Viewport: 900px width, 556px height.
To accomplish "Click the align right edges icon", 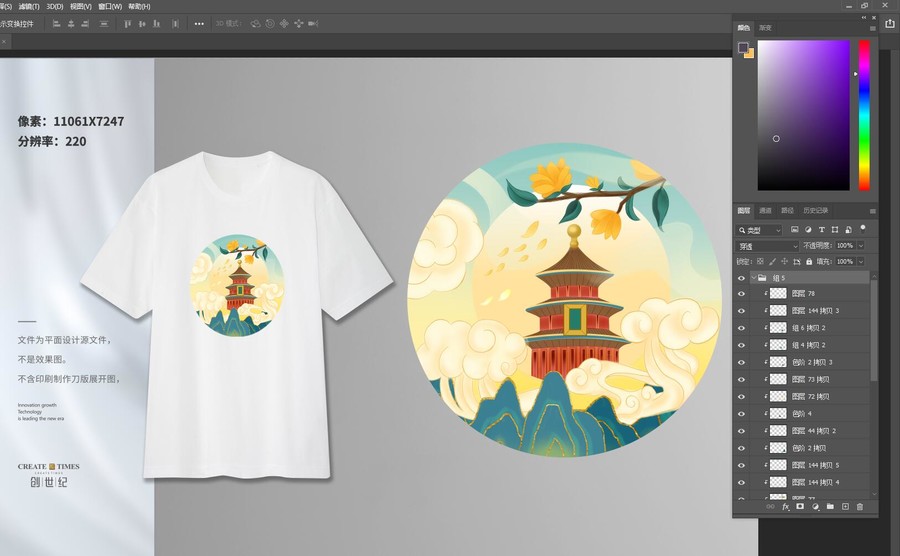I will point(85,24).
